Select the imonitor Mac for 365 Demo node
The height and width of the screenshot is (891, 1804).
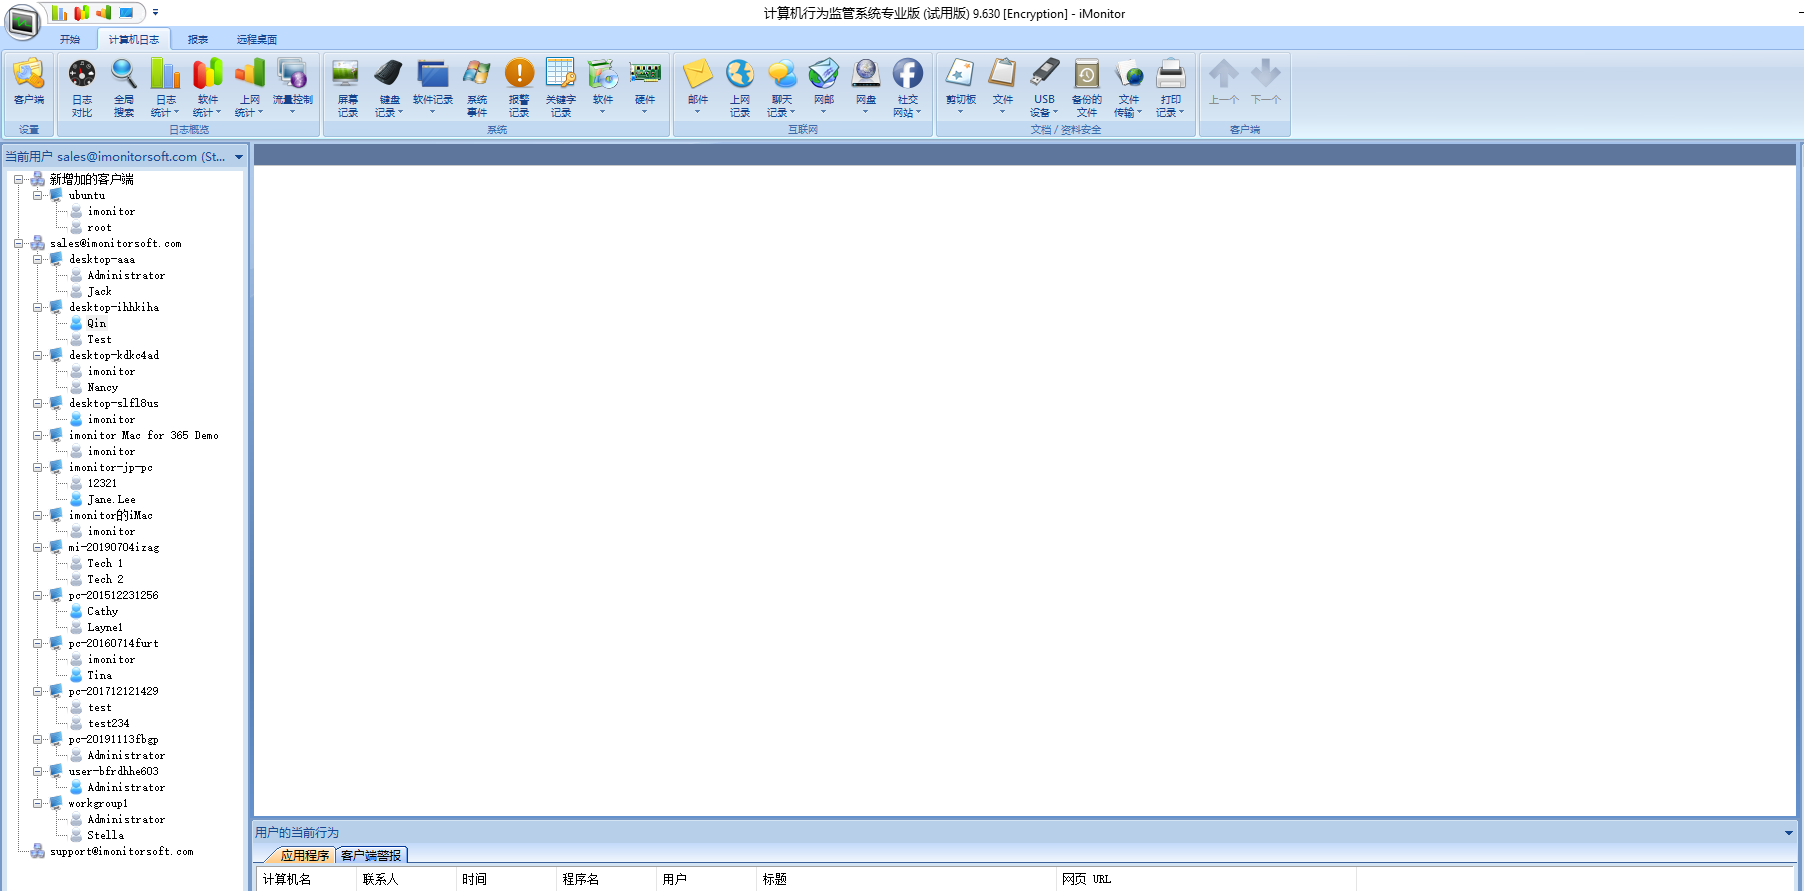(143, 436)
